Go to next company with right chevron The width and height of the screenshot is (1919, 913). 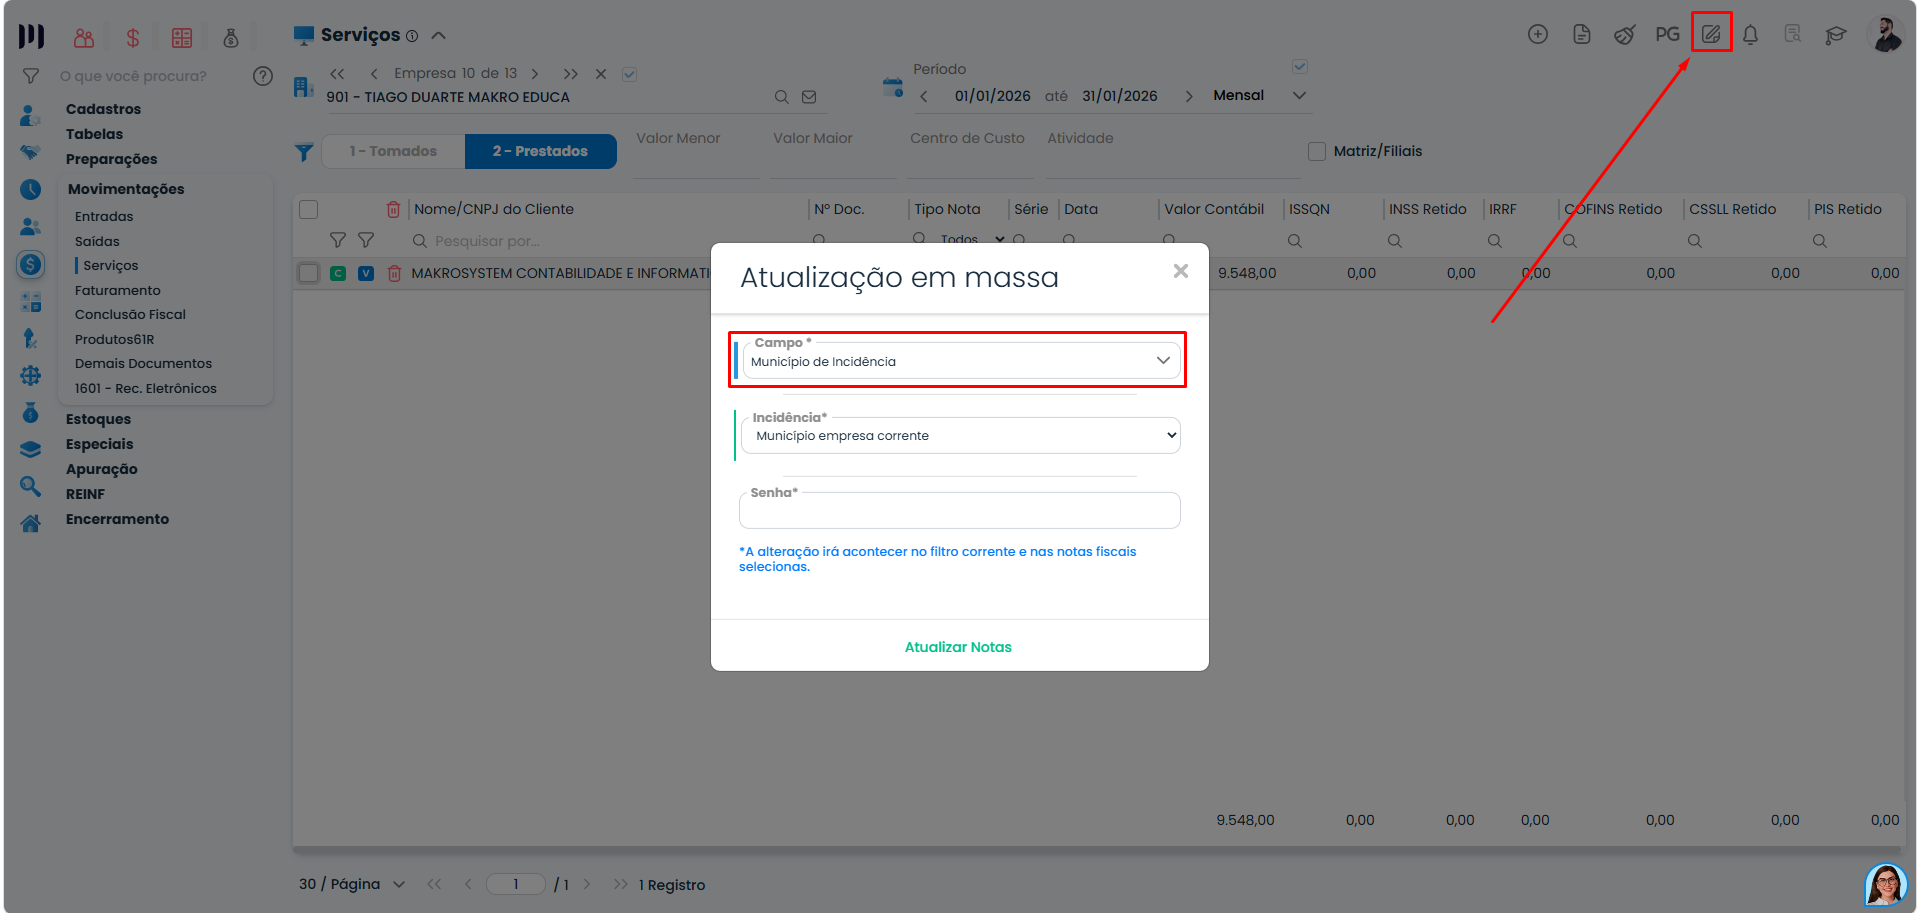535,74
